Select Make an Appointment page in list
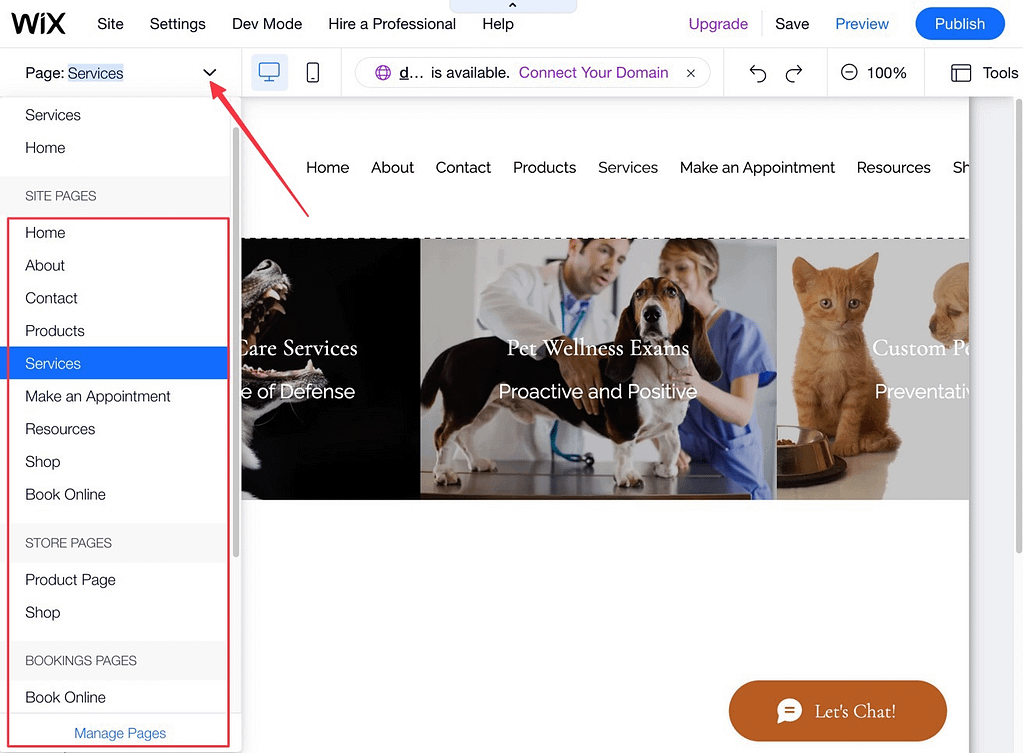1023x753 pixels. pyautogui.click(x=117, y=396)
